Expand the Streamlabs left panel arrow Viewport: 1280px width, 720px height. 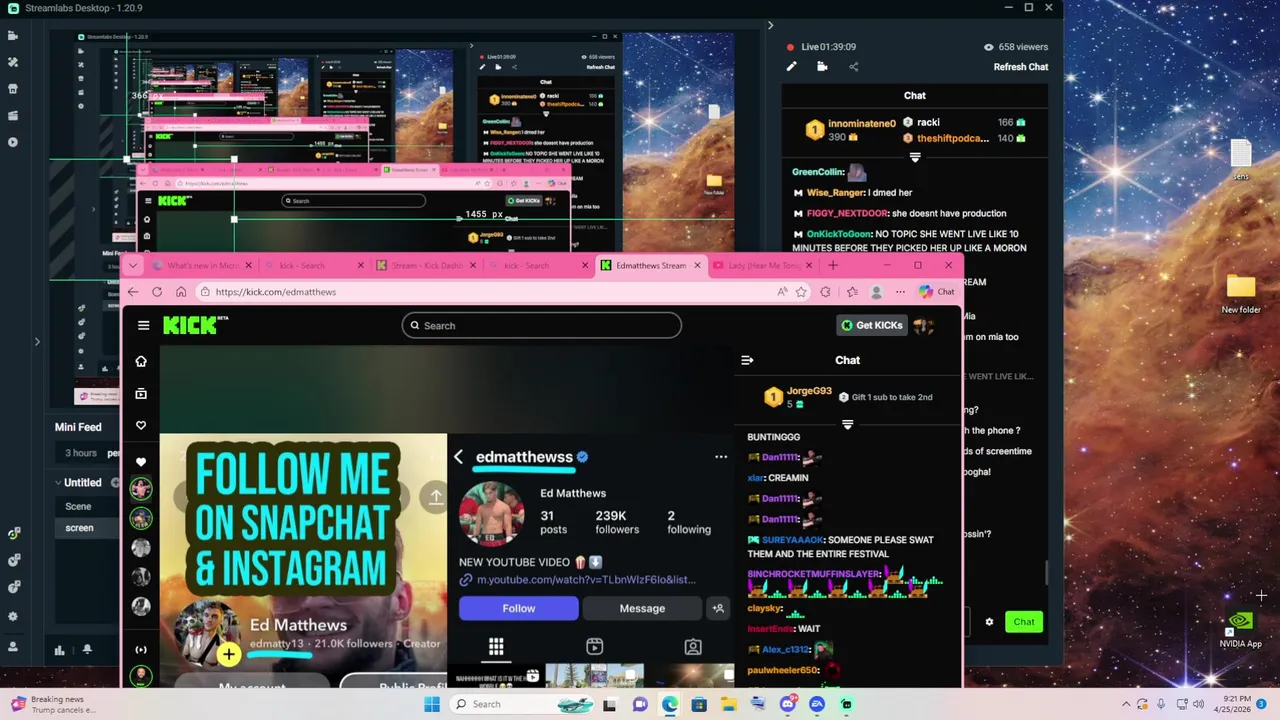[37, 342]
